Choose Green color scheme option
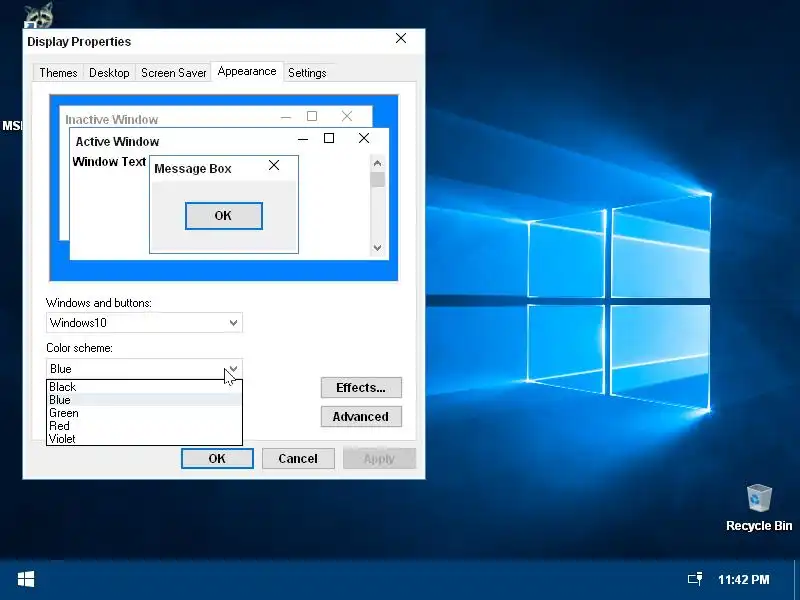800x600 pixels. tap(144, 413)
